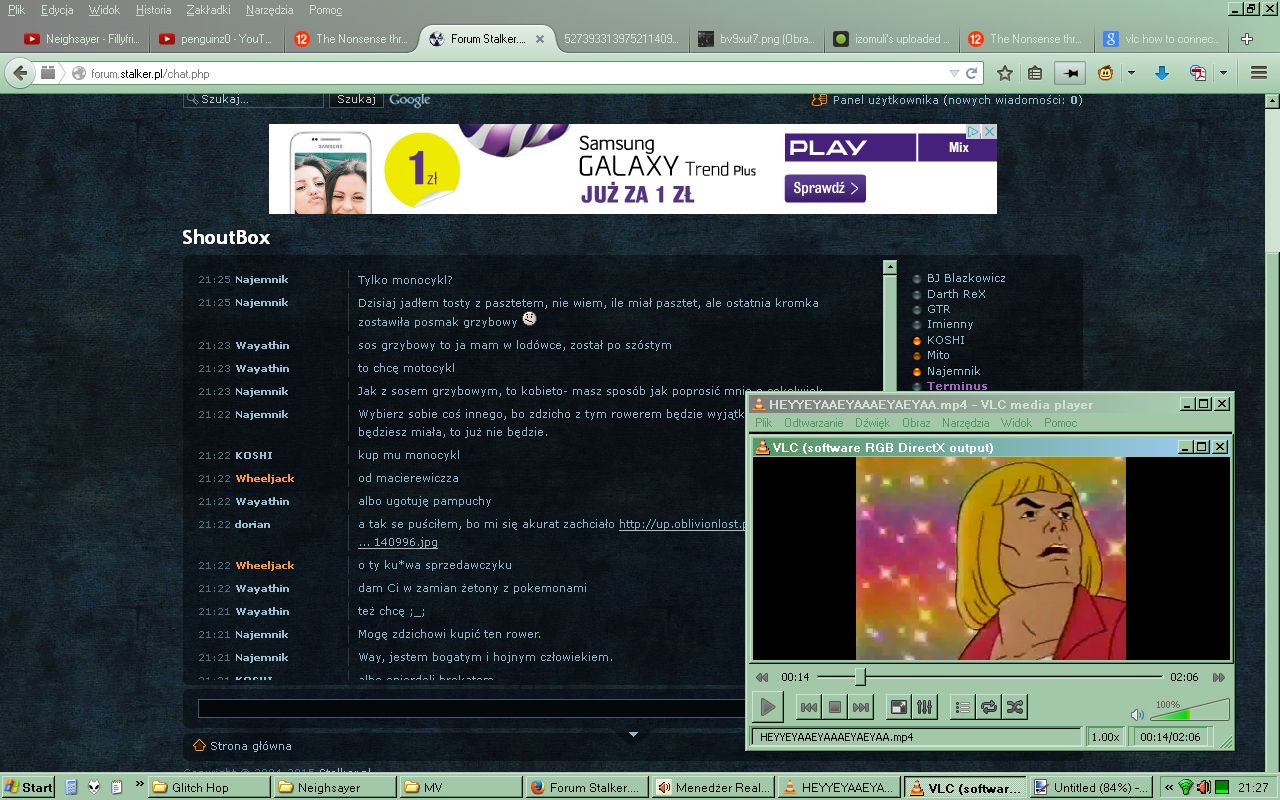1280x800 pixels.
Task: Open VLC Widok menu
Action: pyautogui.click(x=1017, y=423)
